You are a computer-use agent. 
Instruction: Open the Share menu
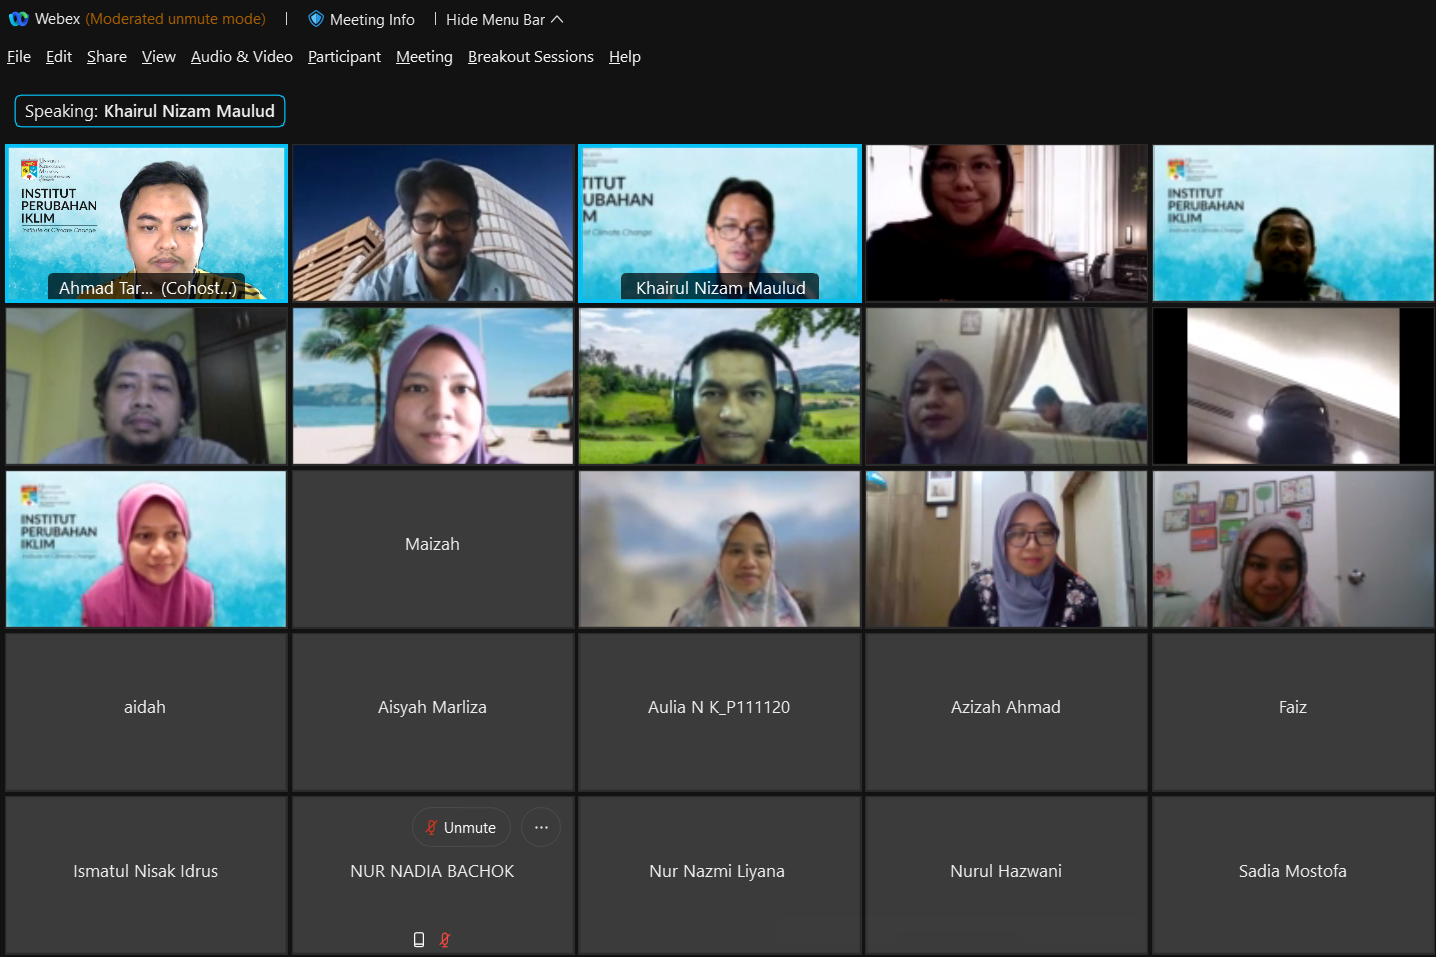click(106, 57)
